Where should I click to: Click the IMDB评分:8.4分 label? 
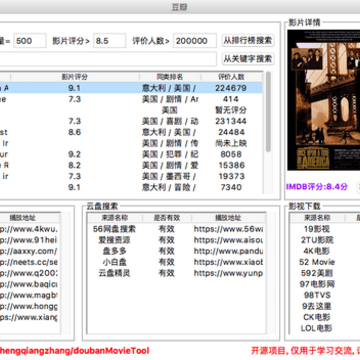coord(317,187)
